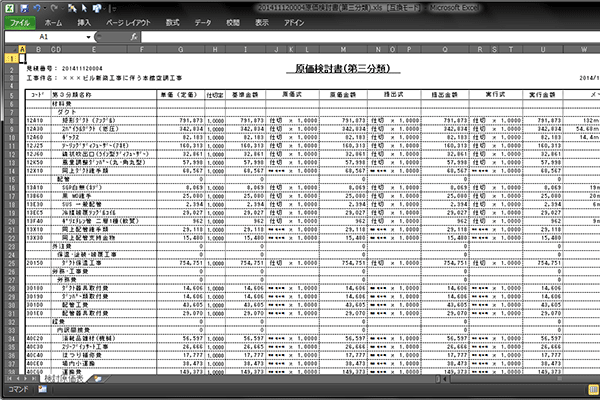Click the Name Box showing A1
This screenshot has width=600, height=400.
coord(44,37)
